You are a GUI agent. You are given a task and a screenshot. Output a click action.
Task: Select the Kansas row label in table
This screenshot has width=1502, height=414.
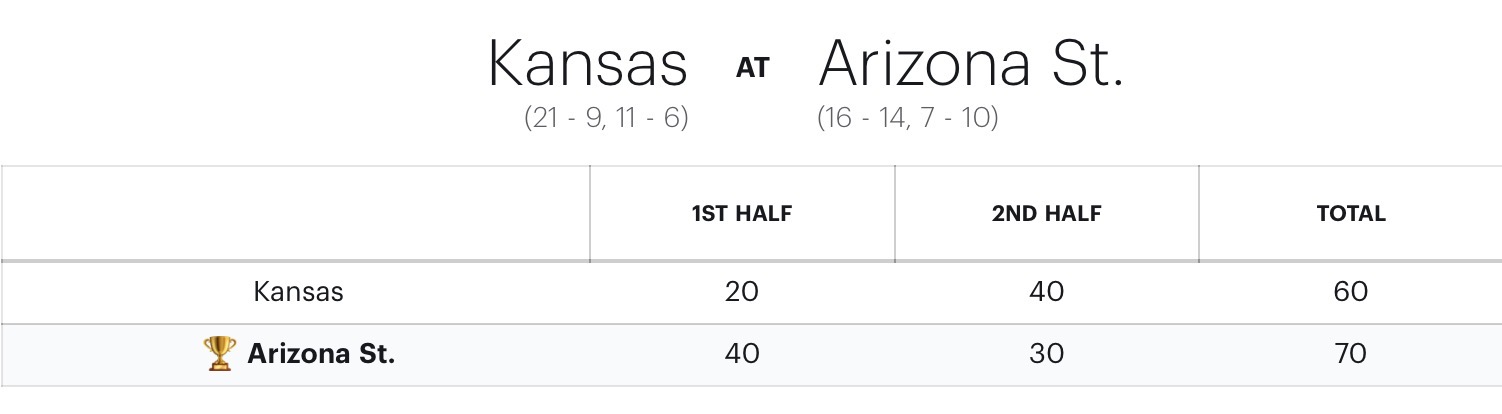[x=298, y=292]
